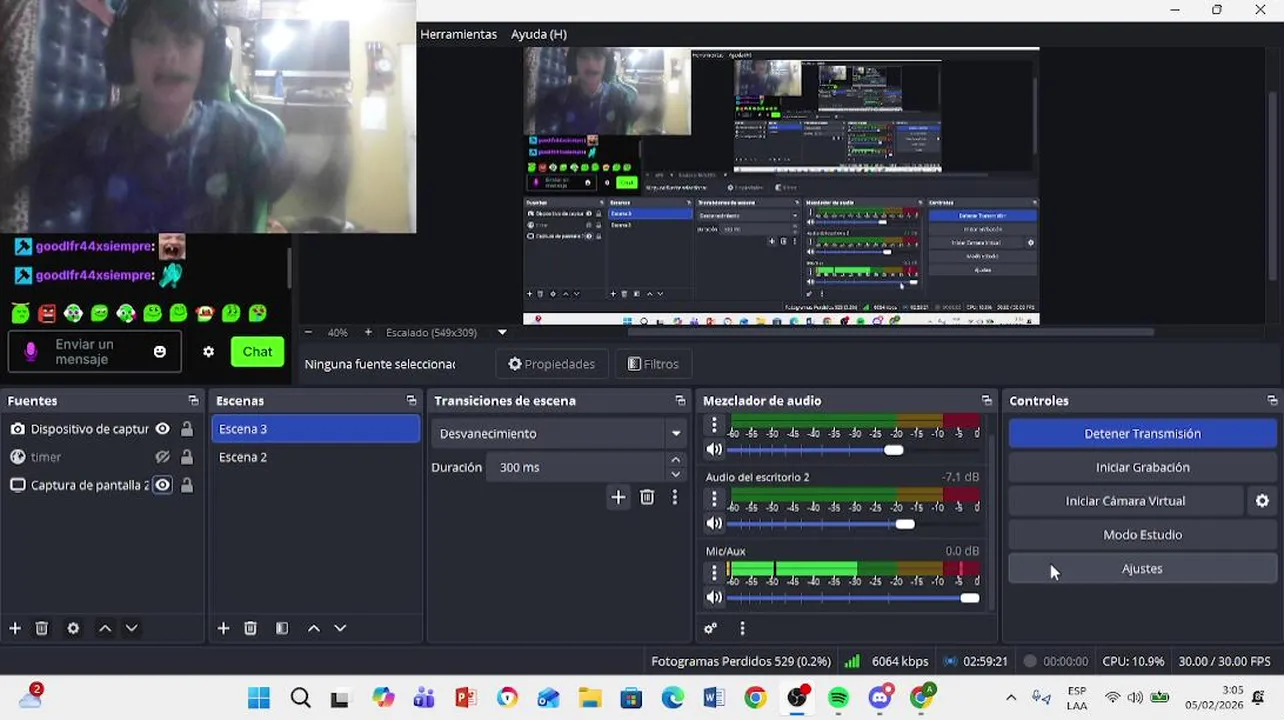Adjust Mic/Aux volume slider

pyautogui.click(x=855, y=597)
